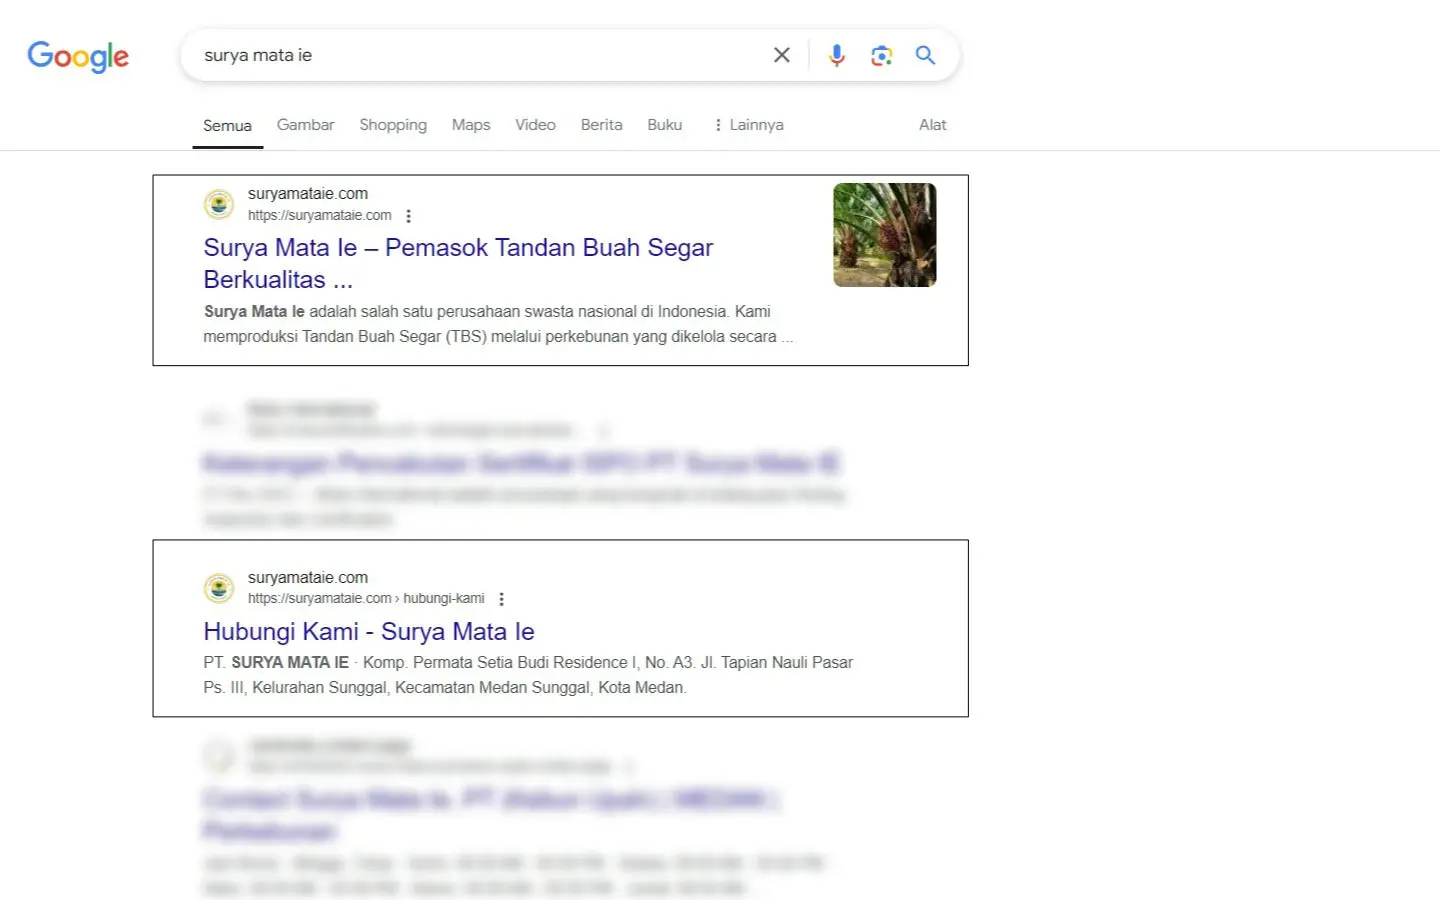Switch to the Video tab

pos(535,124)
